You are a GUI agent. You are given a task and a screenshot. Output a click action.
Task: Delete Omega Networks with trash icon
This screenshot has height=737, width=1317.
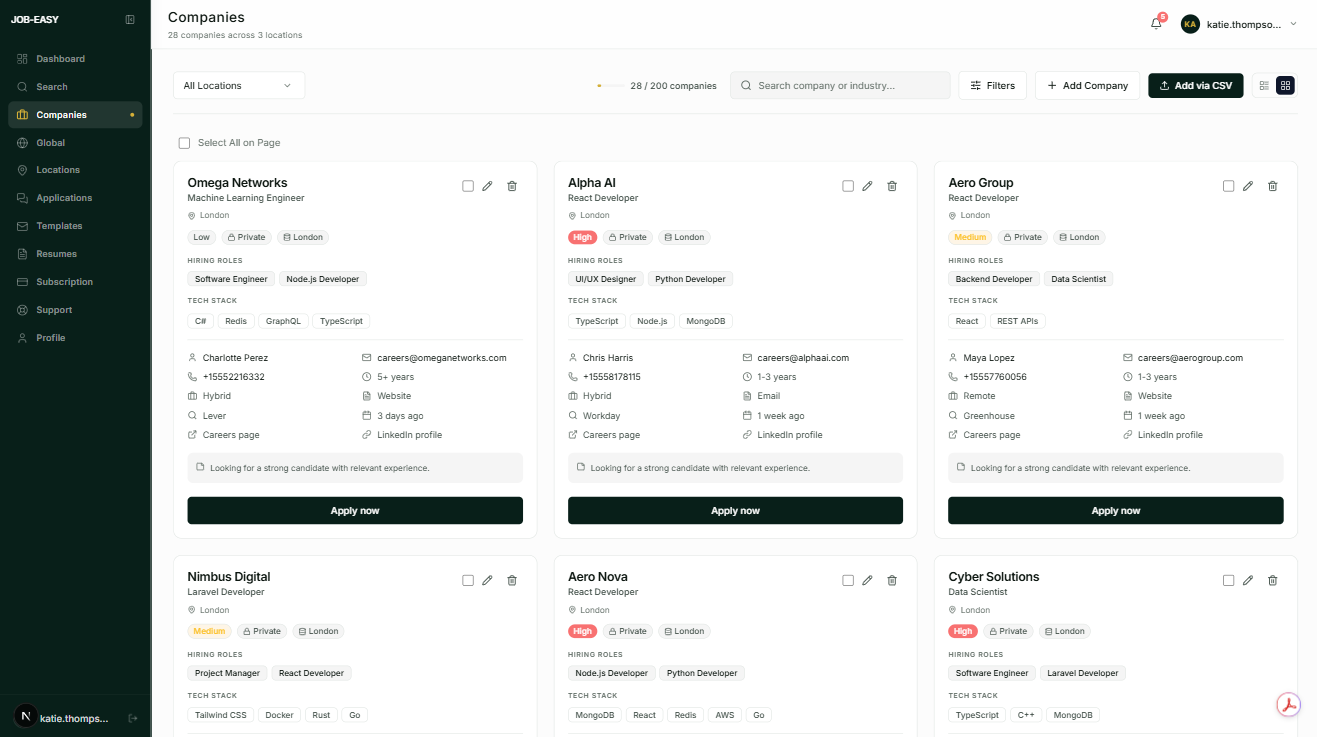[512, 186]
